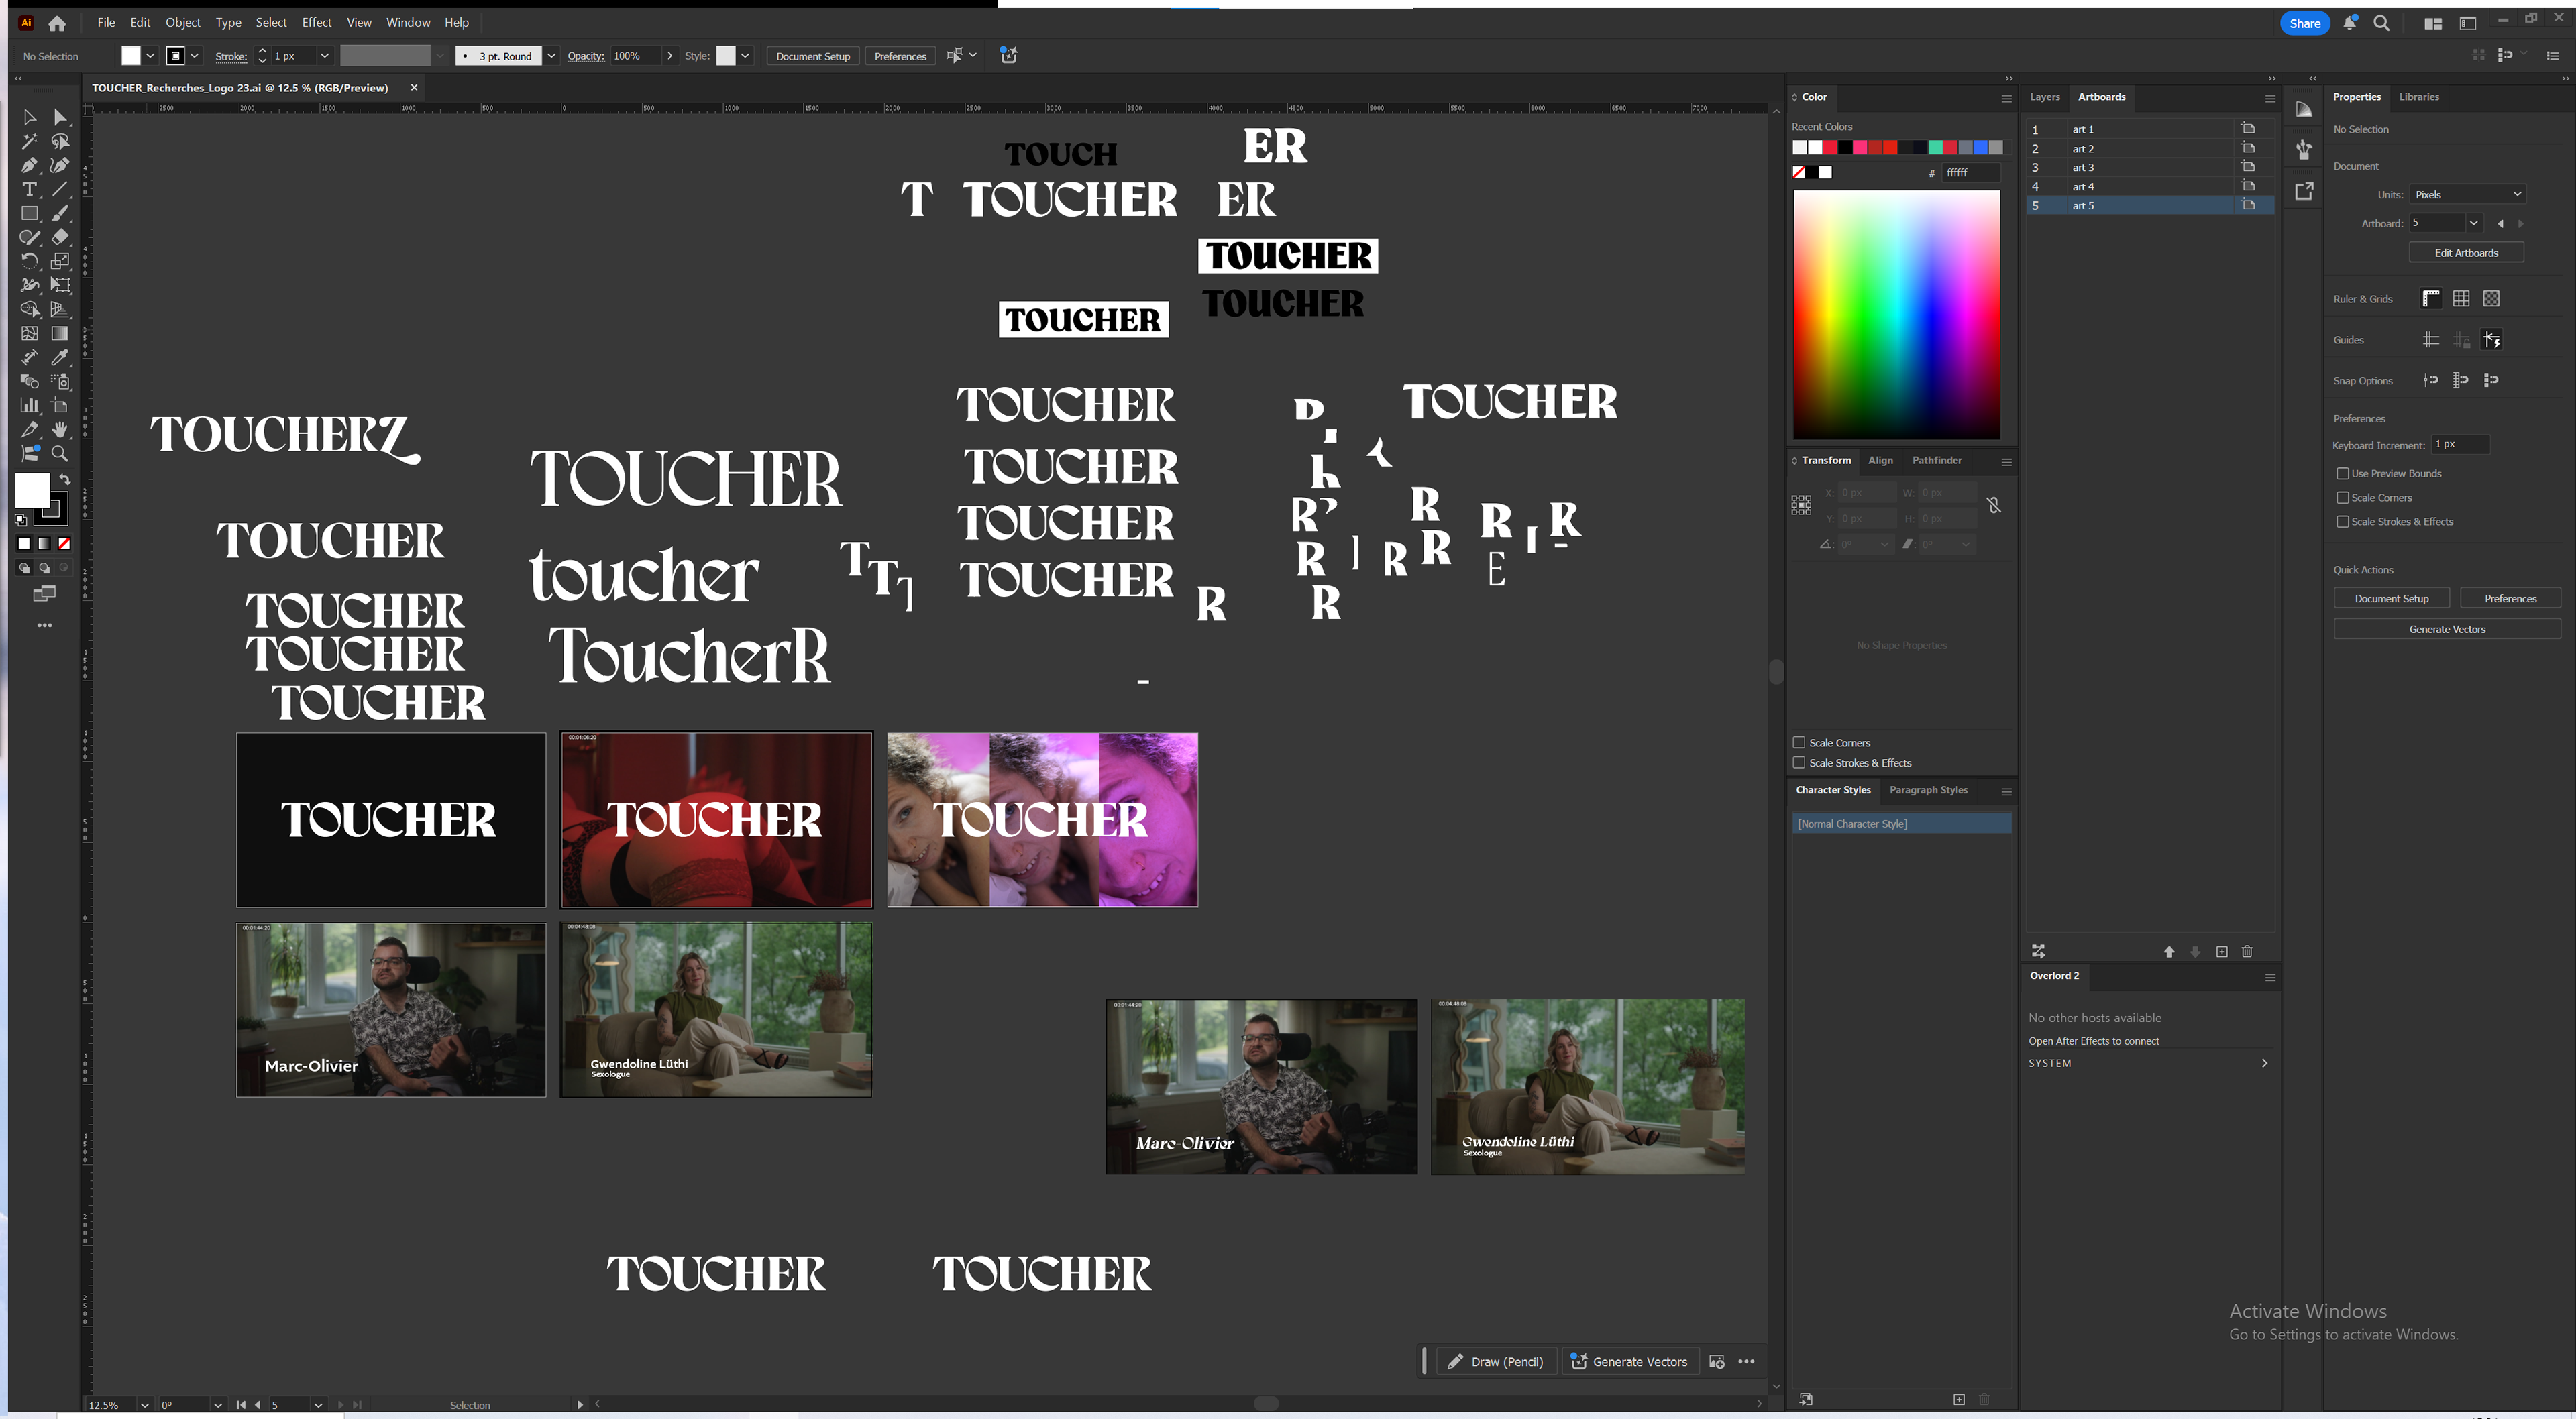This screenshot has width=2576, height=1419.
Task: Choose the Hand tool
Action: pyautogui.click(x=60, y=430)
